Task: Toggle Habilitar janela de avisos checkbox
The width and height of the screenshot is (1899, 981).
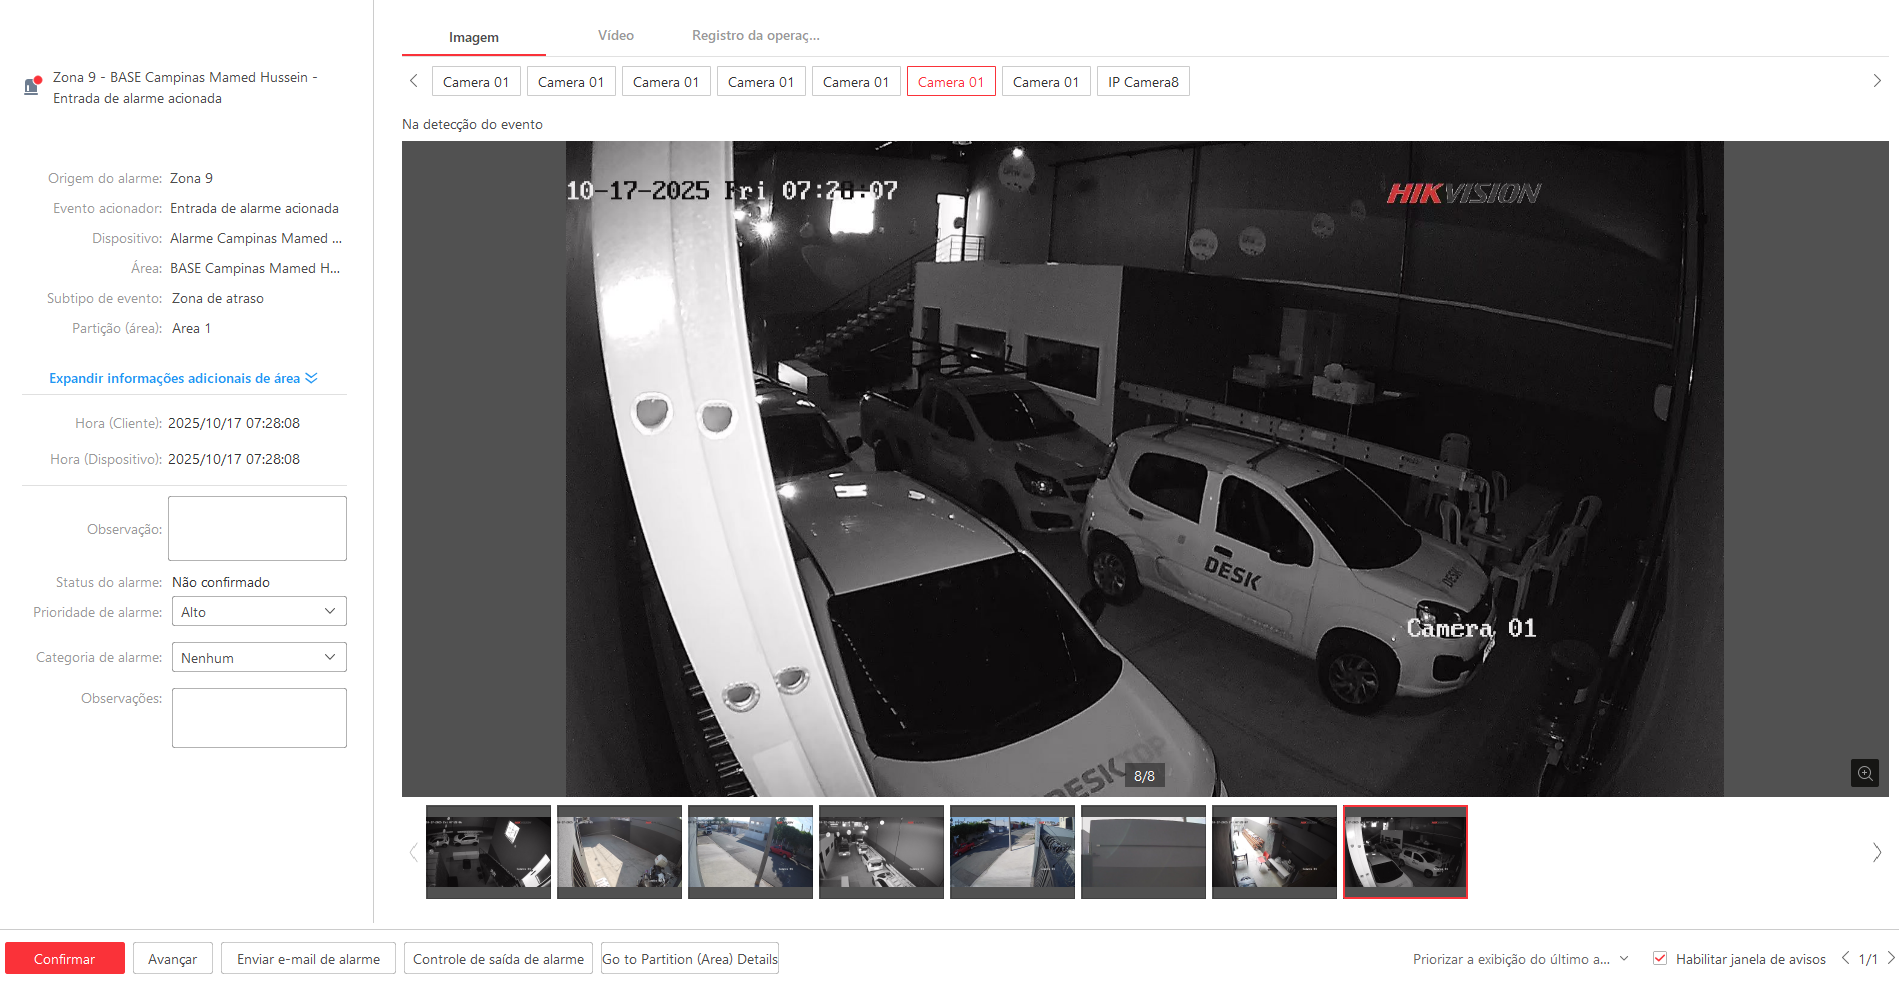Action: [1660, 958]
